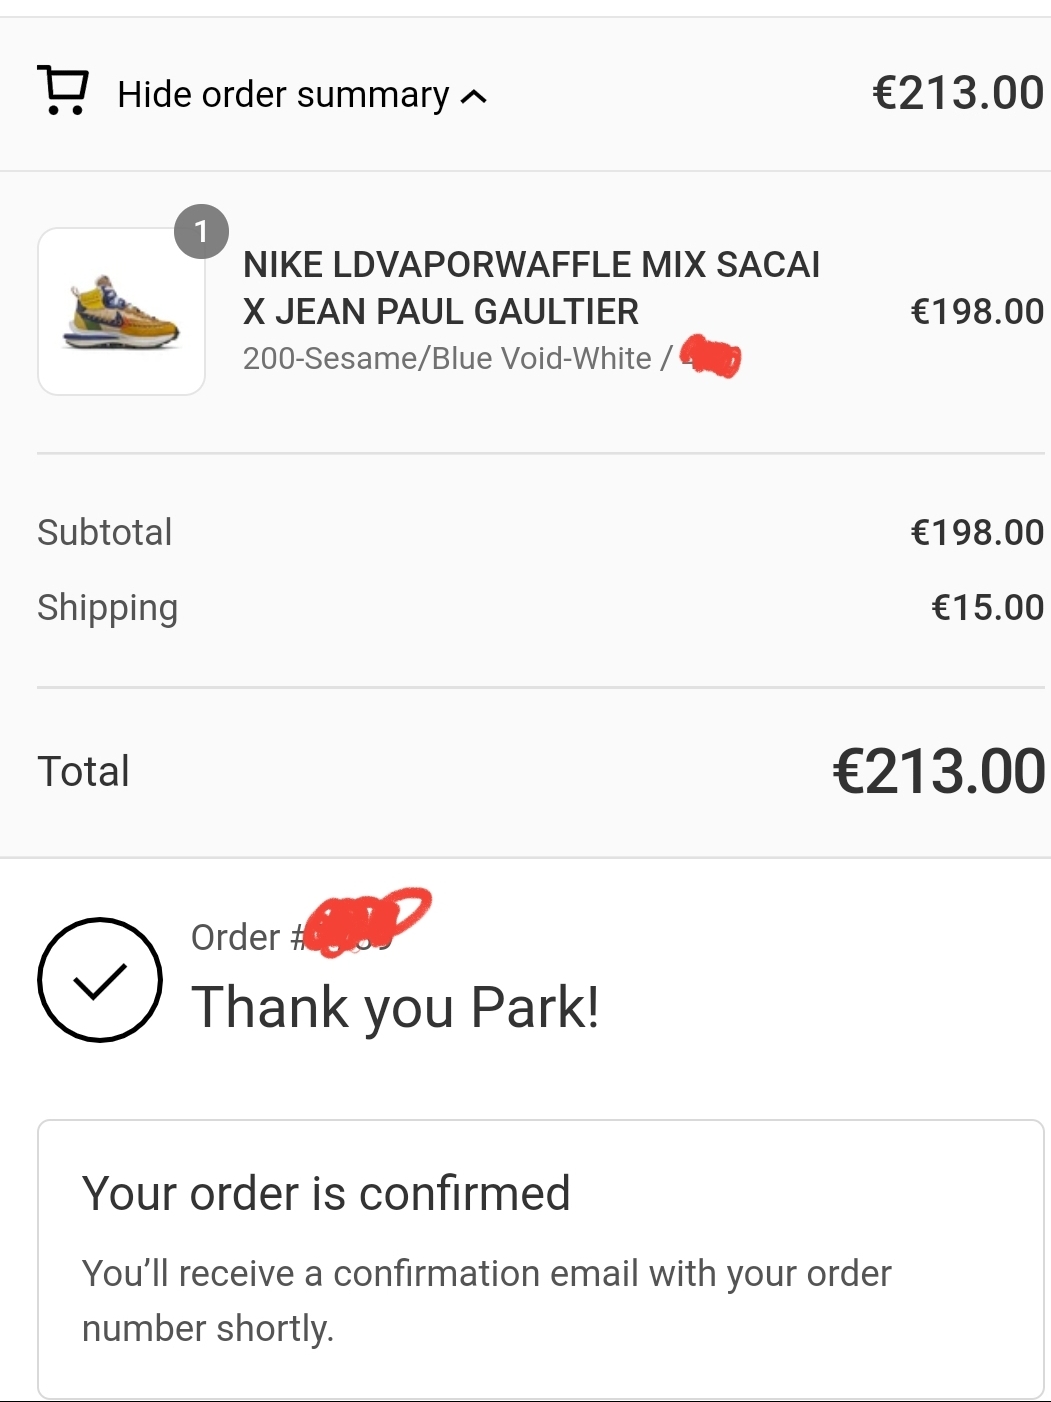Click the confirmation email message text
The image size is (1051, 1402).
tap(487, 1301)
